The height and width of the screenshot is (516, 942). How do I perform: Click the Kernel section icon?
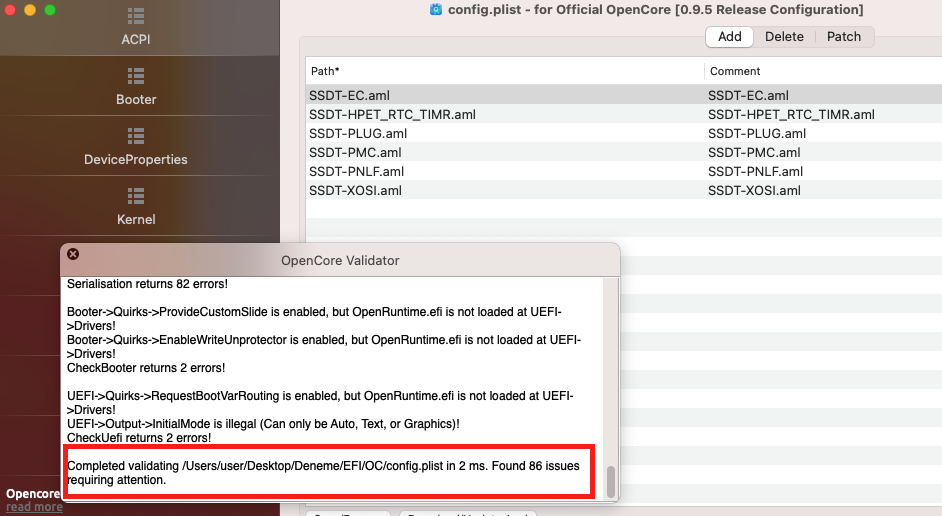pos(136,195)
